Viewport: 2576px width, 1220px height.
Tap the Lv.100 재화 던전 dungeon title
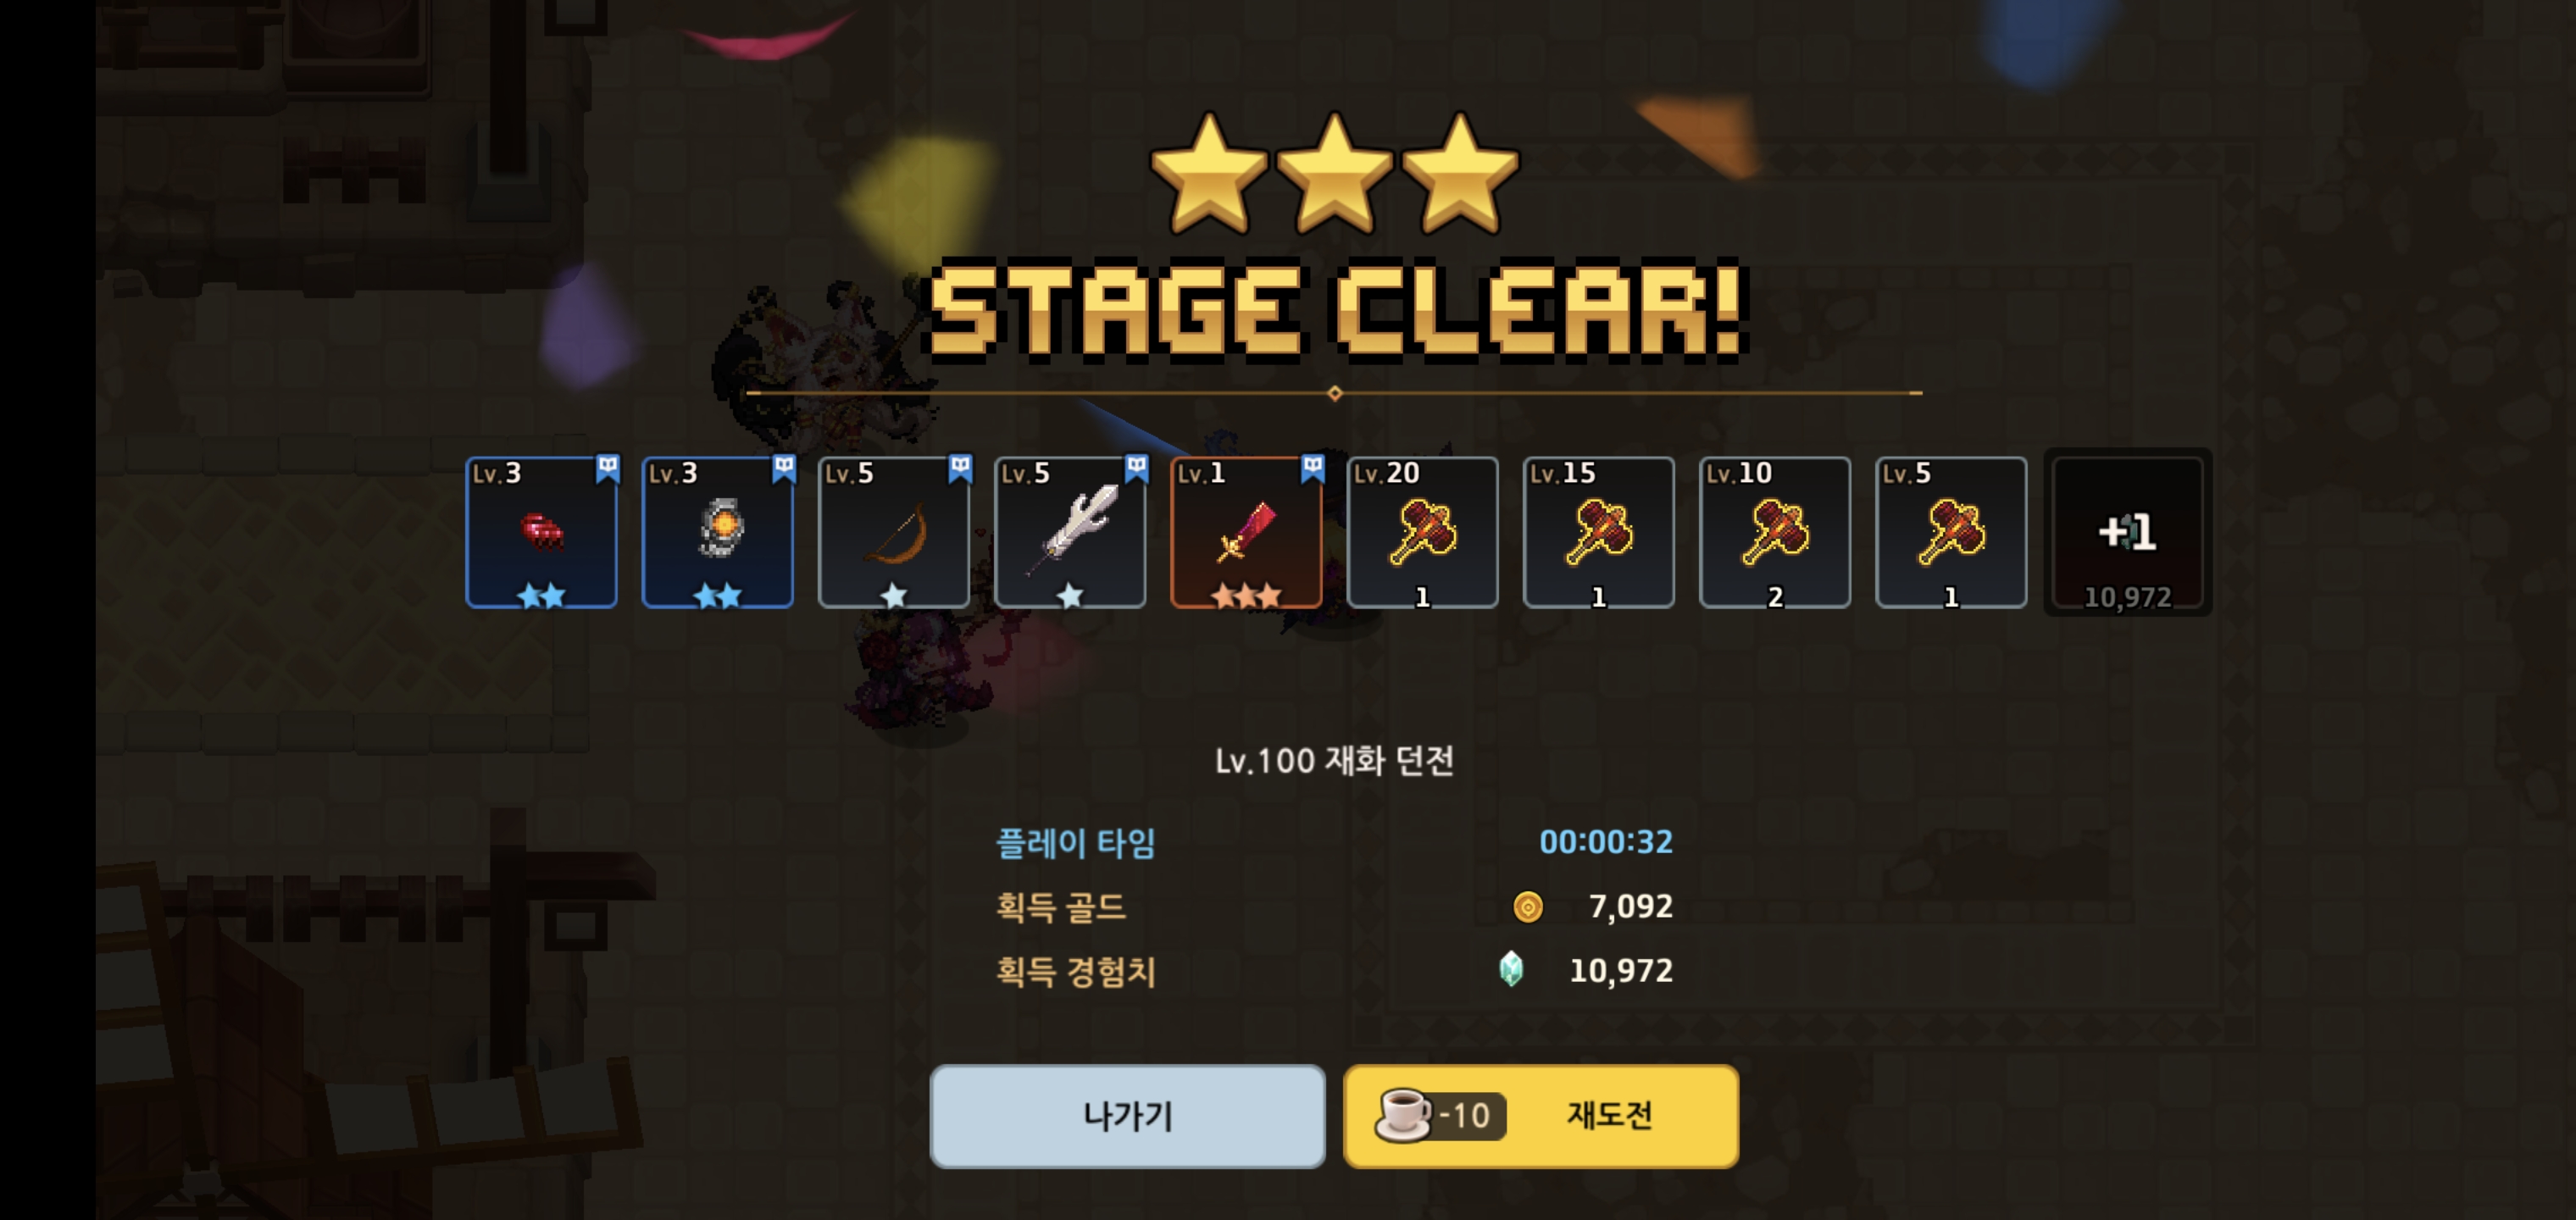(1334, 761)
